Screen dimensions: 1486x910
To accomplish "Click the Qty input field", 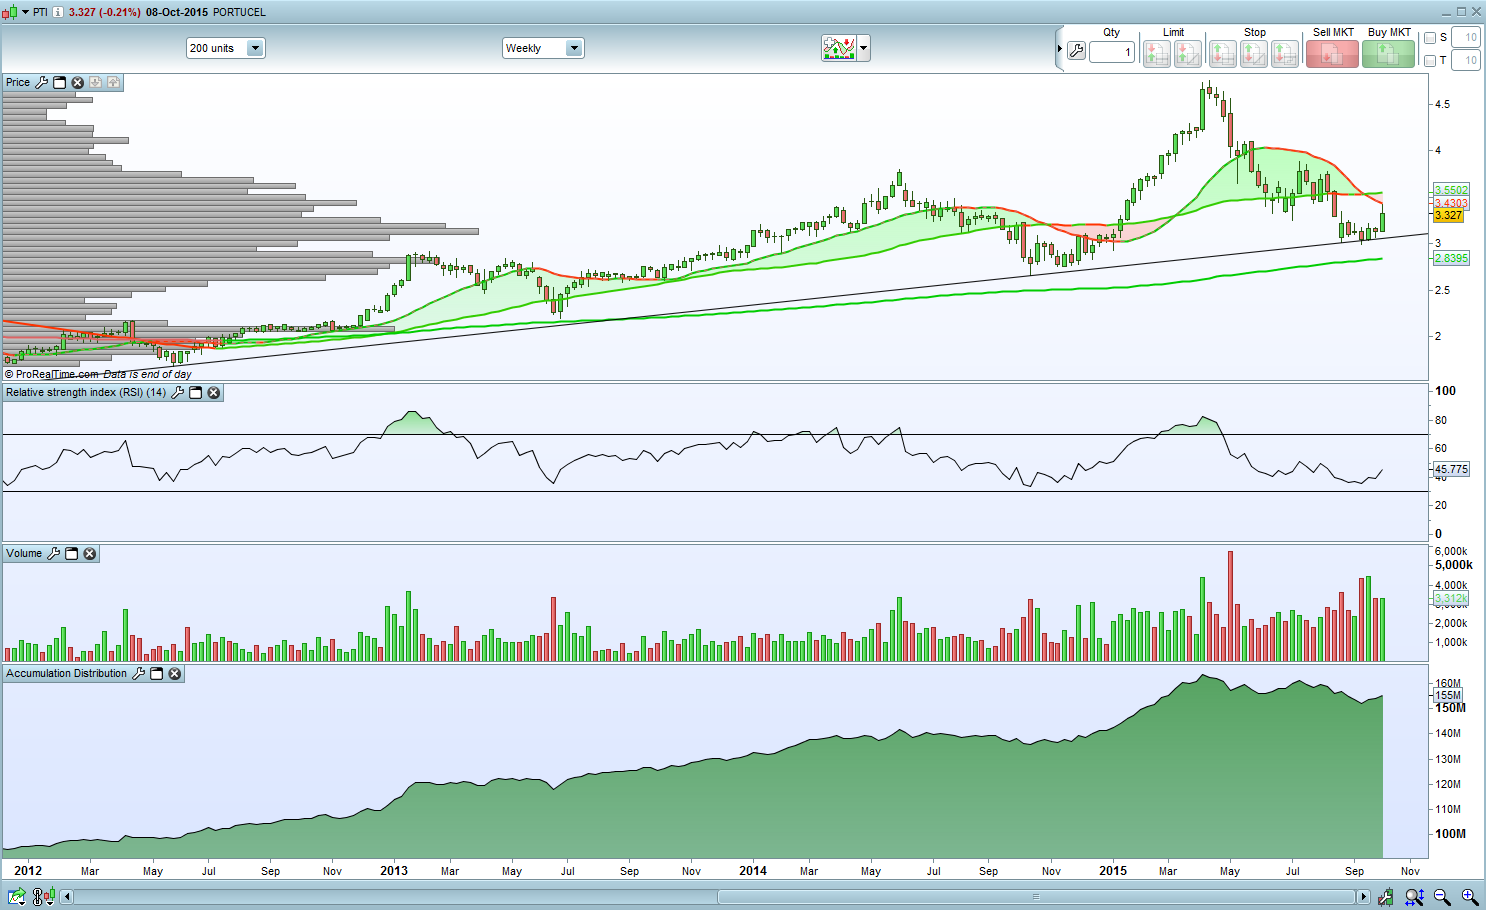I will [1112, 52].
